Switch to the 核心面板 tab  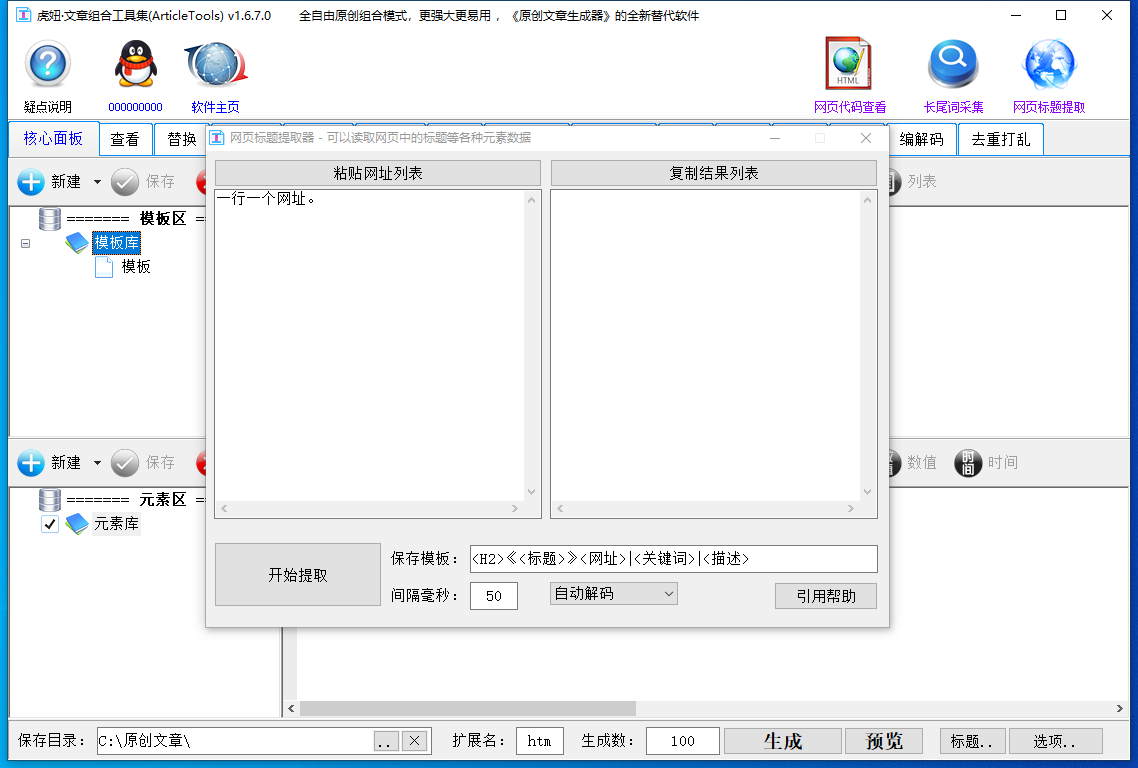[x=53, y=139]
